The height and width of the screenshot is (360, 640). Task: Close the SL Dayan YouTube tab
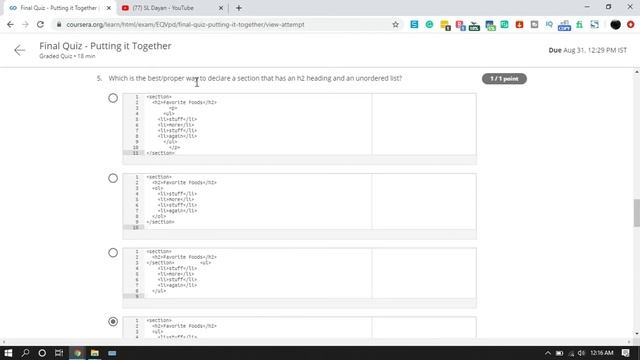click(x=221, y=8)
